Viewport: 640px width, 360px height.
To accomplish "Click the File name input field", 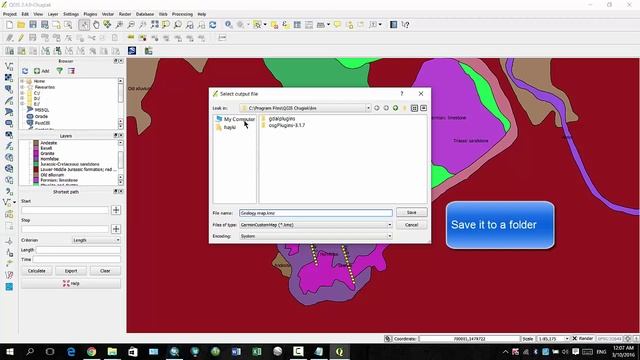I will 316,213.
